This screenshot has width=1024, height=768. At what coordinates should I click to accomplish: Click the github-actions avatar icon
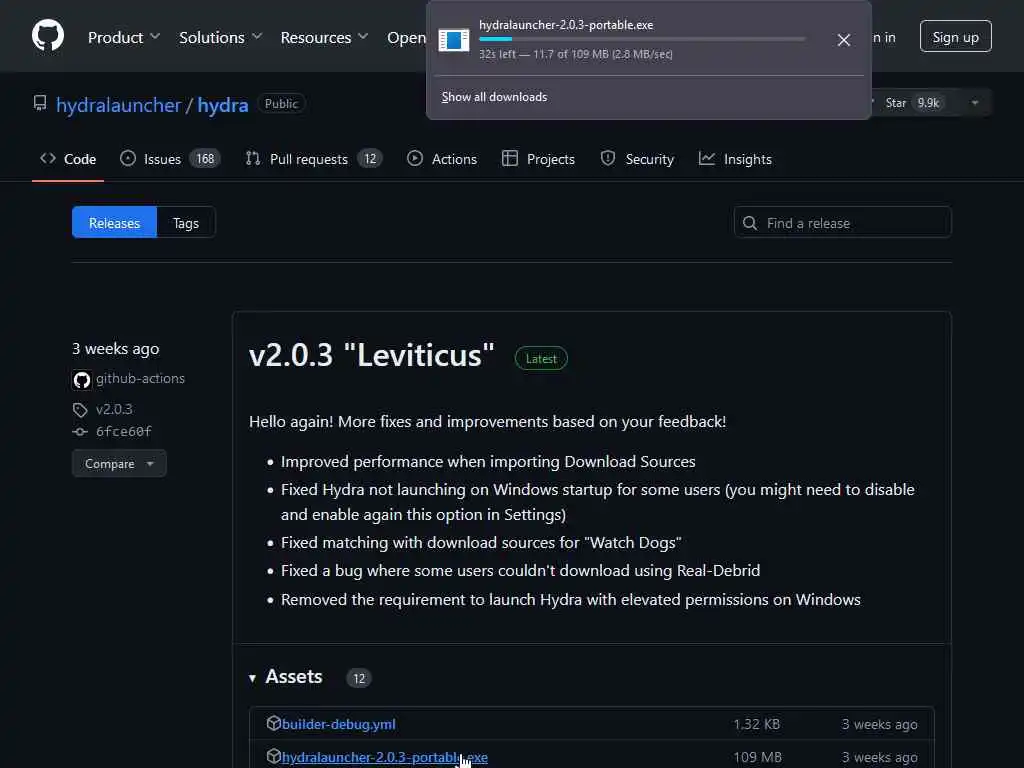point(82,379)
